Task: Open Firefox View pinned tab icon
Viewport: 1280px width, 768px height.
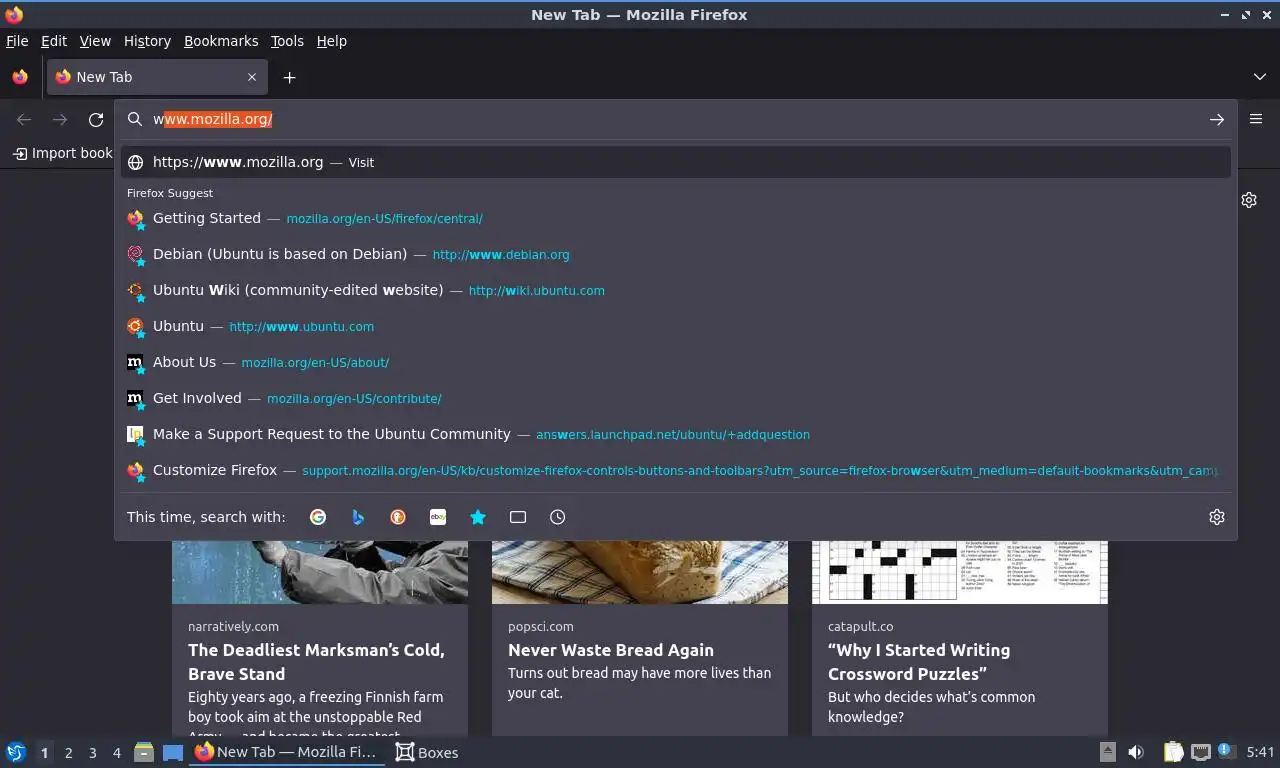Action: click(x=20, y=77)
